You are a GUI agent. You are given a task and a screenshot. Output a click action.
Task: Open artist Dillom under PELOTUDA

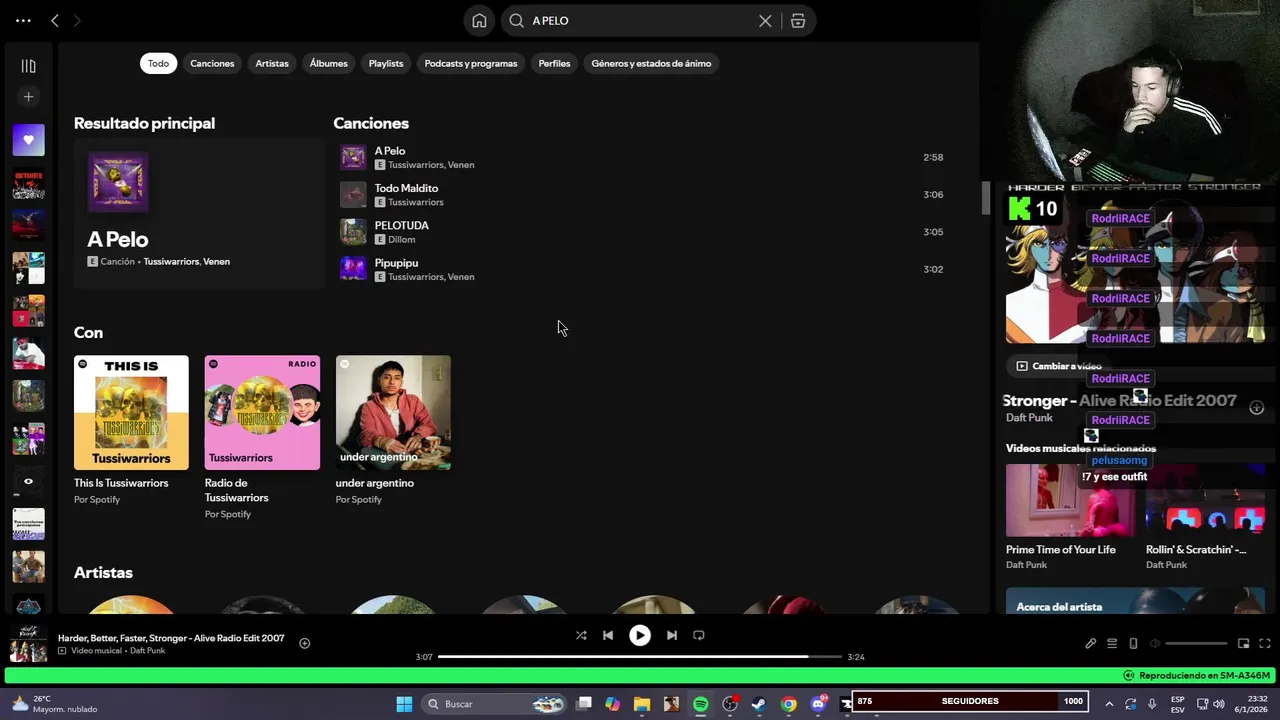click(x=401, y=240)
